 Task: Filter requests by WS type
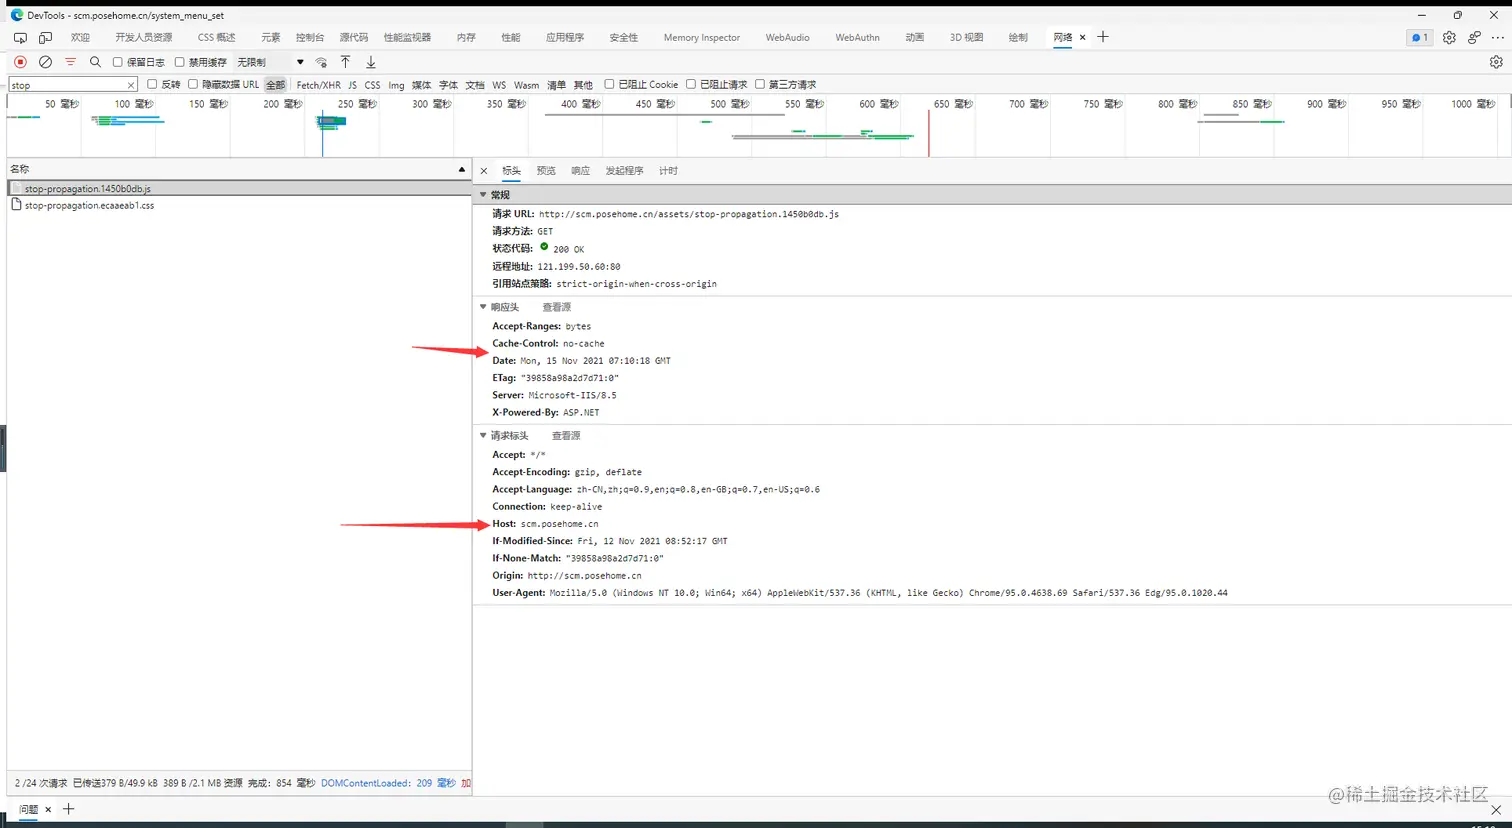click(499, 85)
